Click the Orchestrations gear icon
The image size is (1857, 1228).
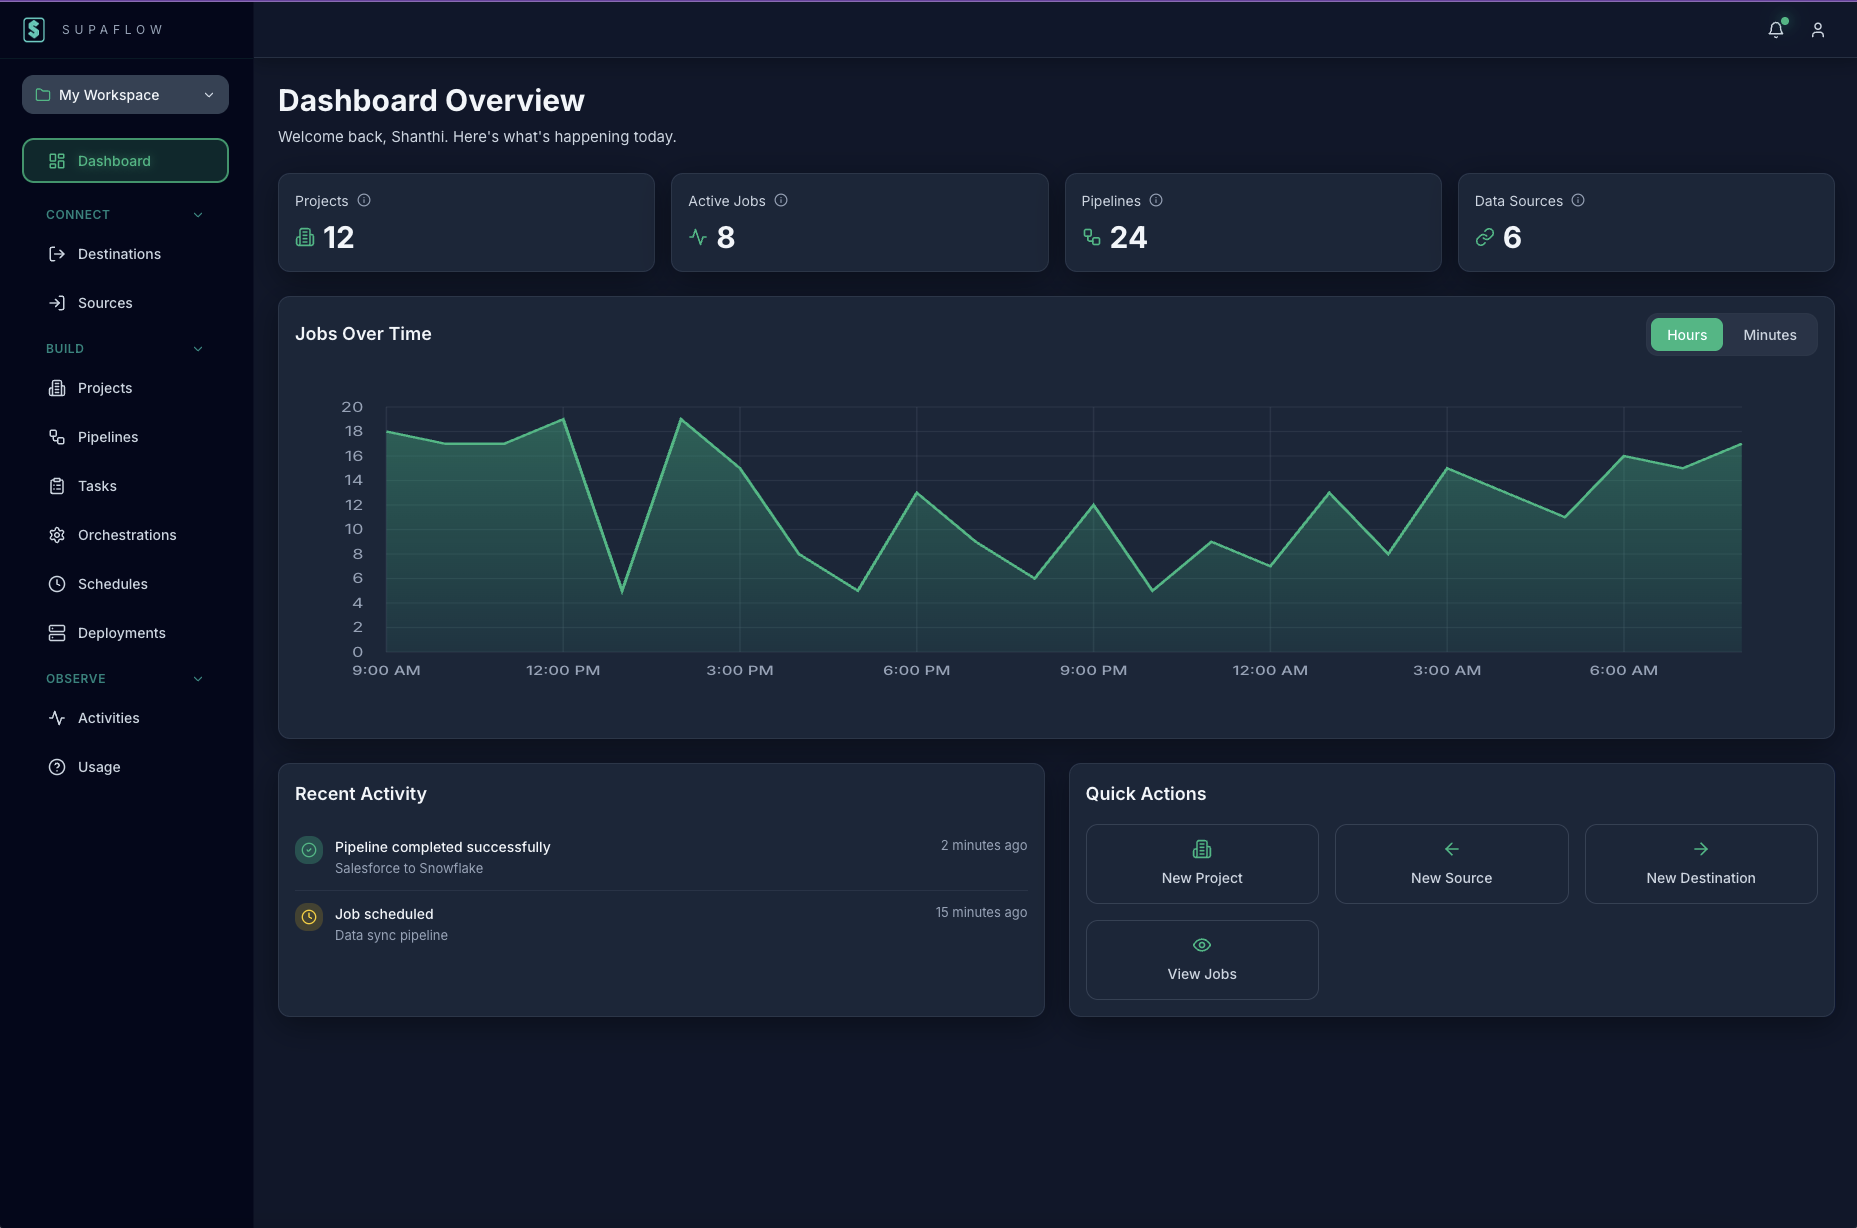pos(57,535)
